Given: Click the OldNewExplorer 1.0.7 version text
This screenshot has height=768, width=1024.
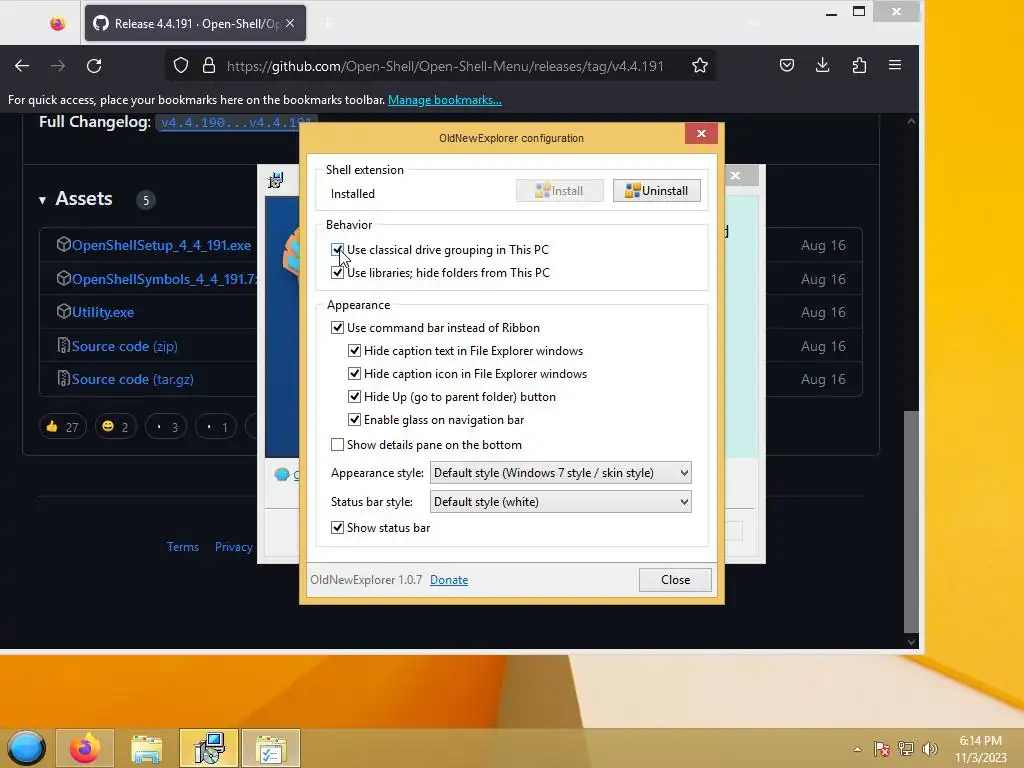Looking at the screenshot, I should [x=366, y=580].
